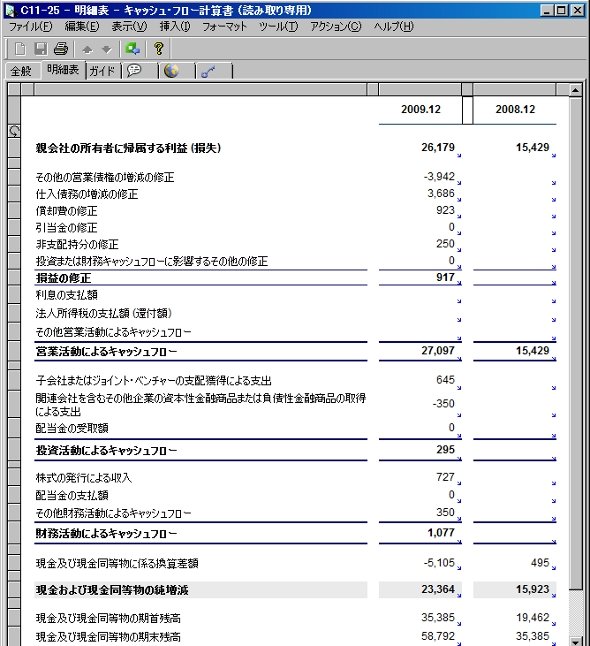Switch to the 全般 tab
The image size is (590, 646).
21,71
